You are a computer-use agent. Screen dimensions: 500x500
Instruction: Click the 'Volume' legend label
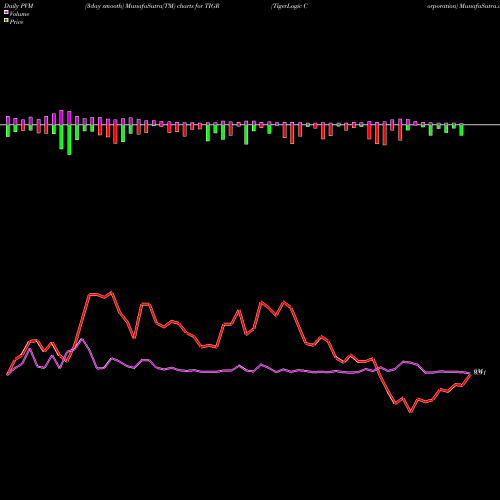19,14
